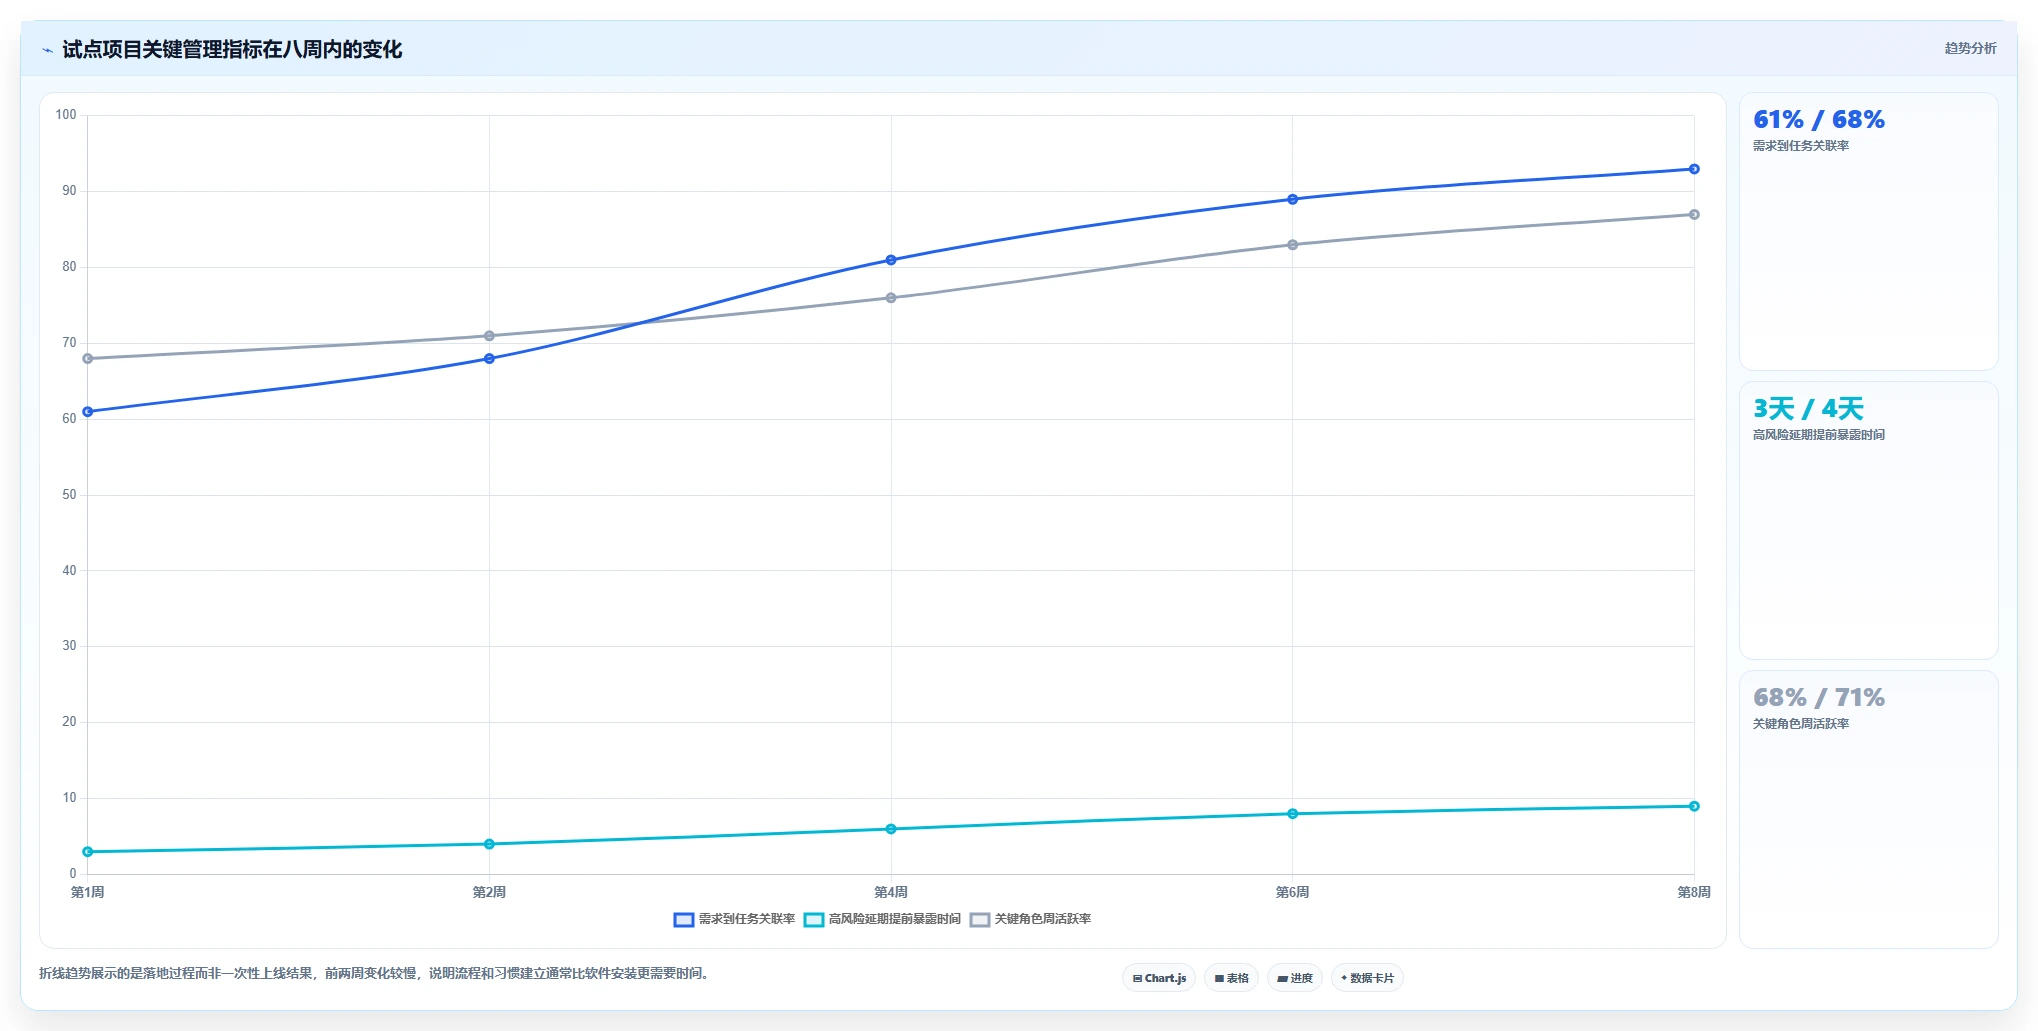This screenshot has width=2038, height=1031.
Task: Click the blue line's 第8周 data point at 93
Action: (x=1694, y=169)
